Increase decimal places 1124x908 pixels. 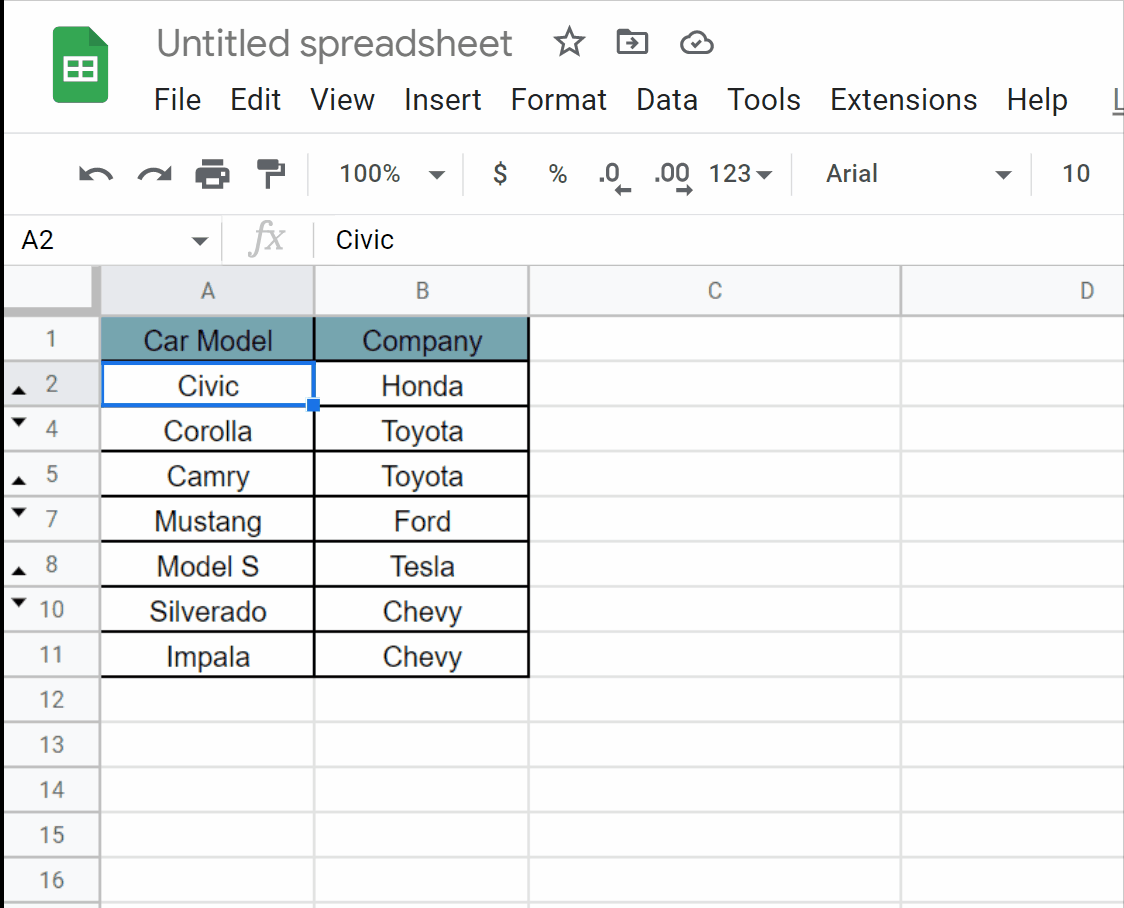671,173
